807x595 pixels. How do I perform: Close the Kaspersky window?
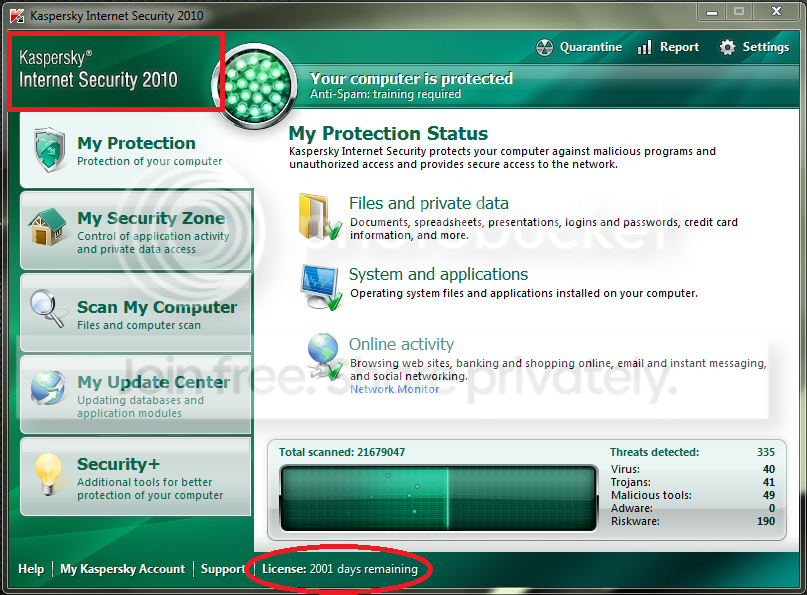tap(777, 12)
